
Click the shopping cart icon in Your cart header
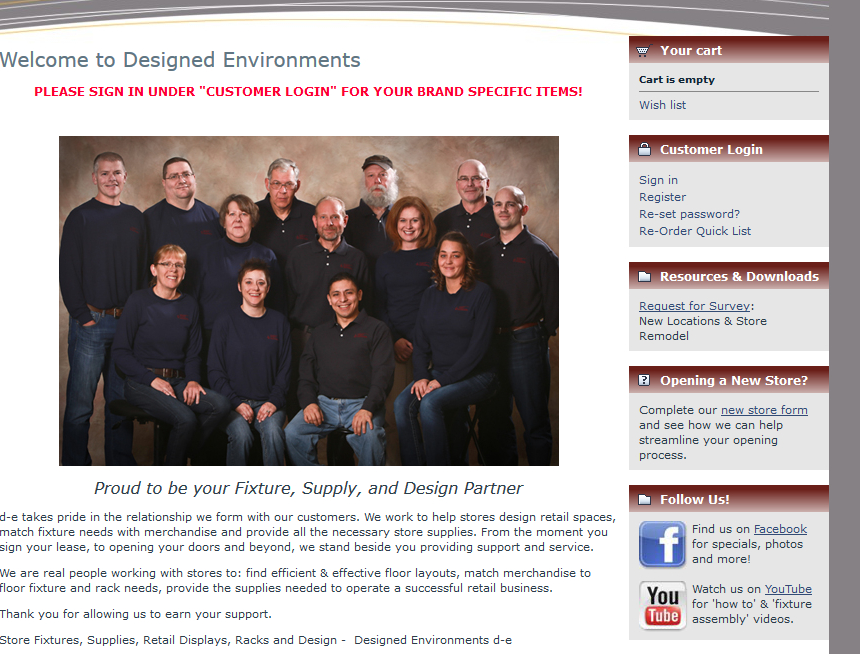[644, 50]
